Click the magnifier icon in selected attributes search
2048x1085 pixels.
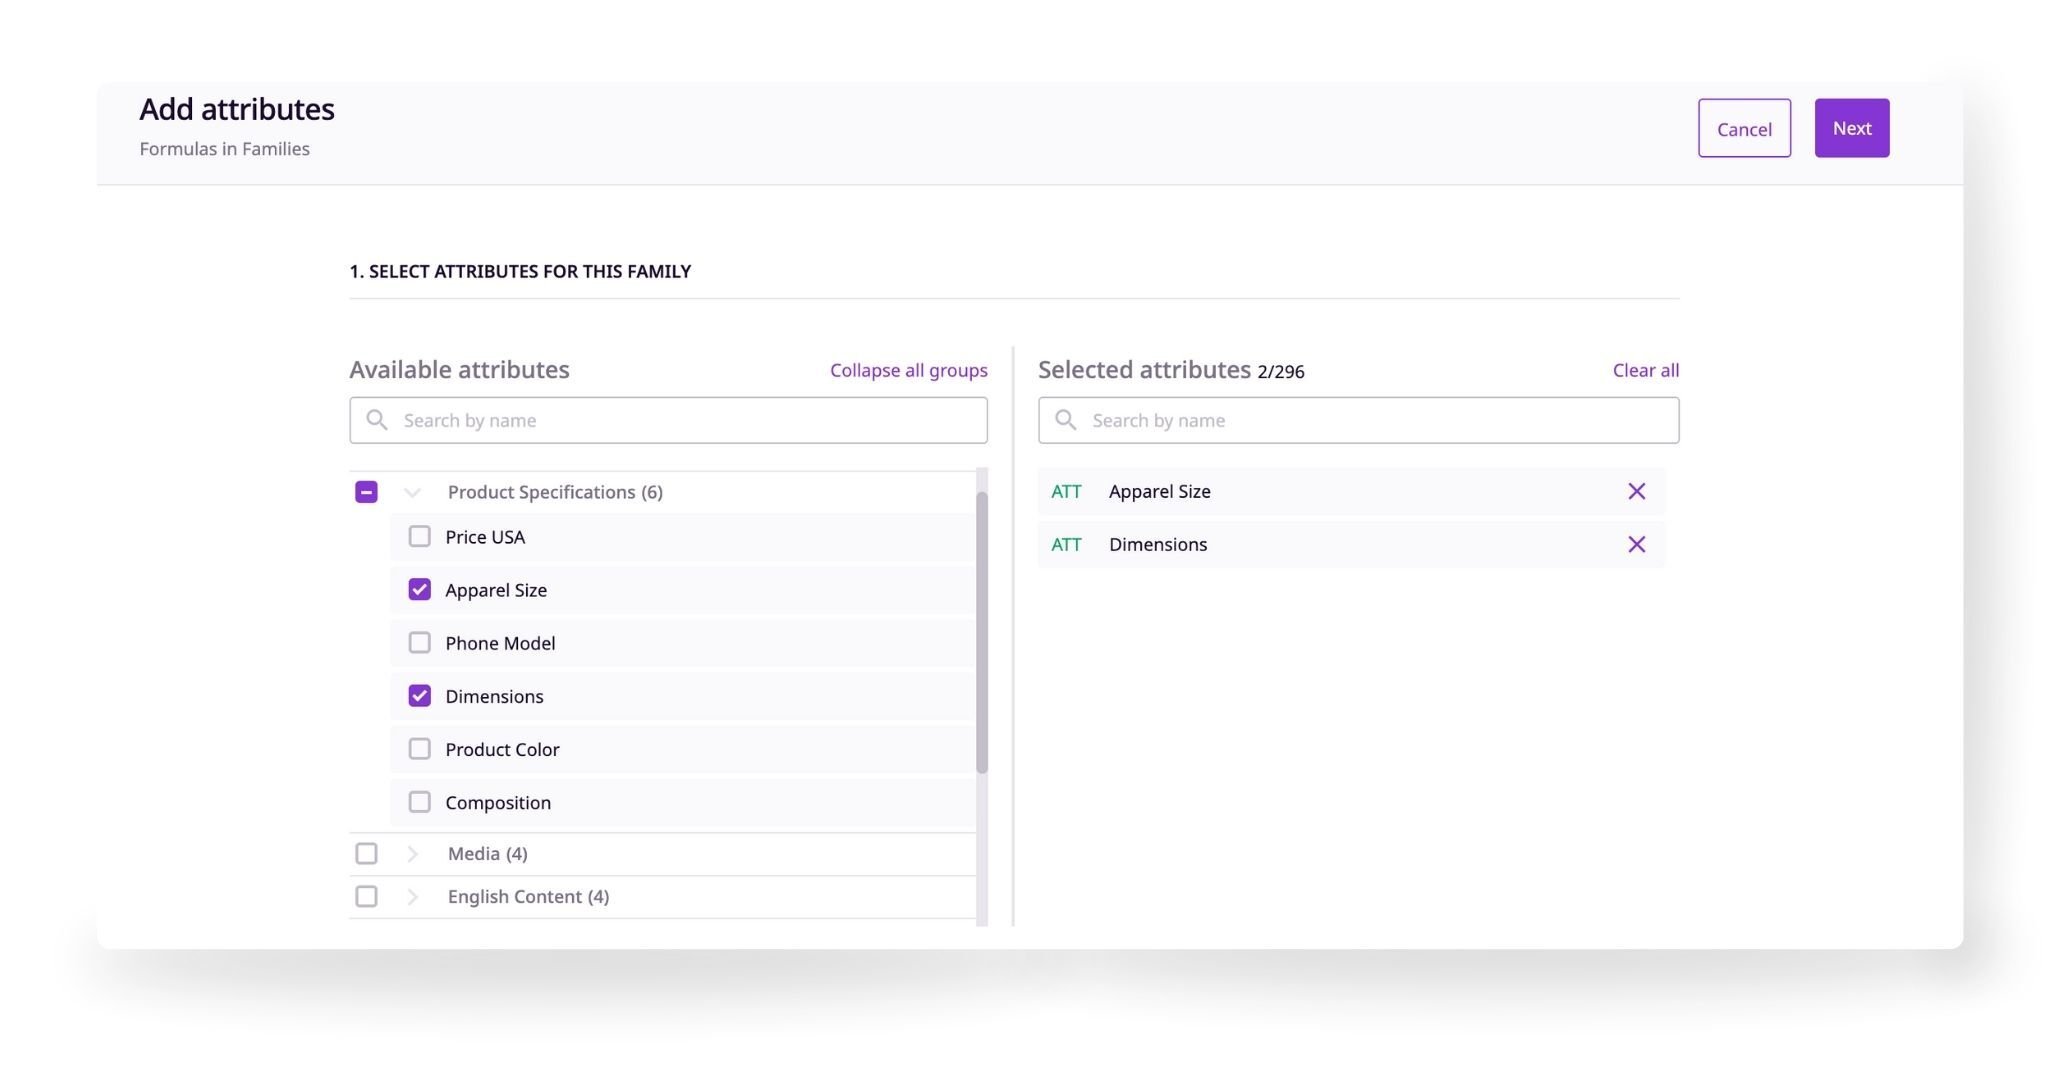coord(1066,420)
